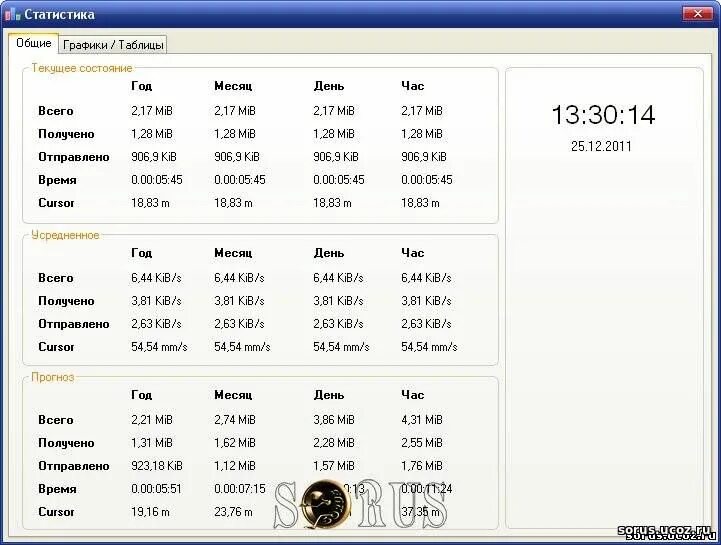Click Всего label in Текущее состояние
The image size is (721, 545).
[x=56, y=111]
